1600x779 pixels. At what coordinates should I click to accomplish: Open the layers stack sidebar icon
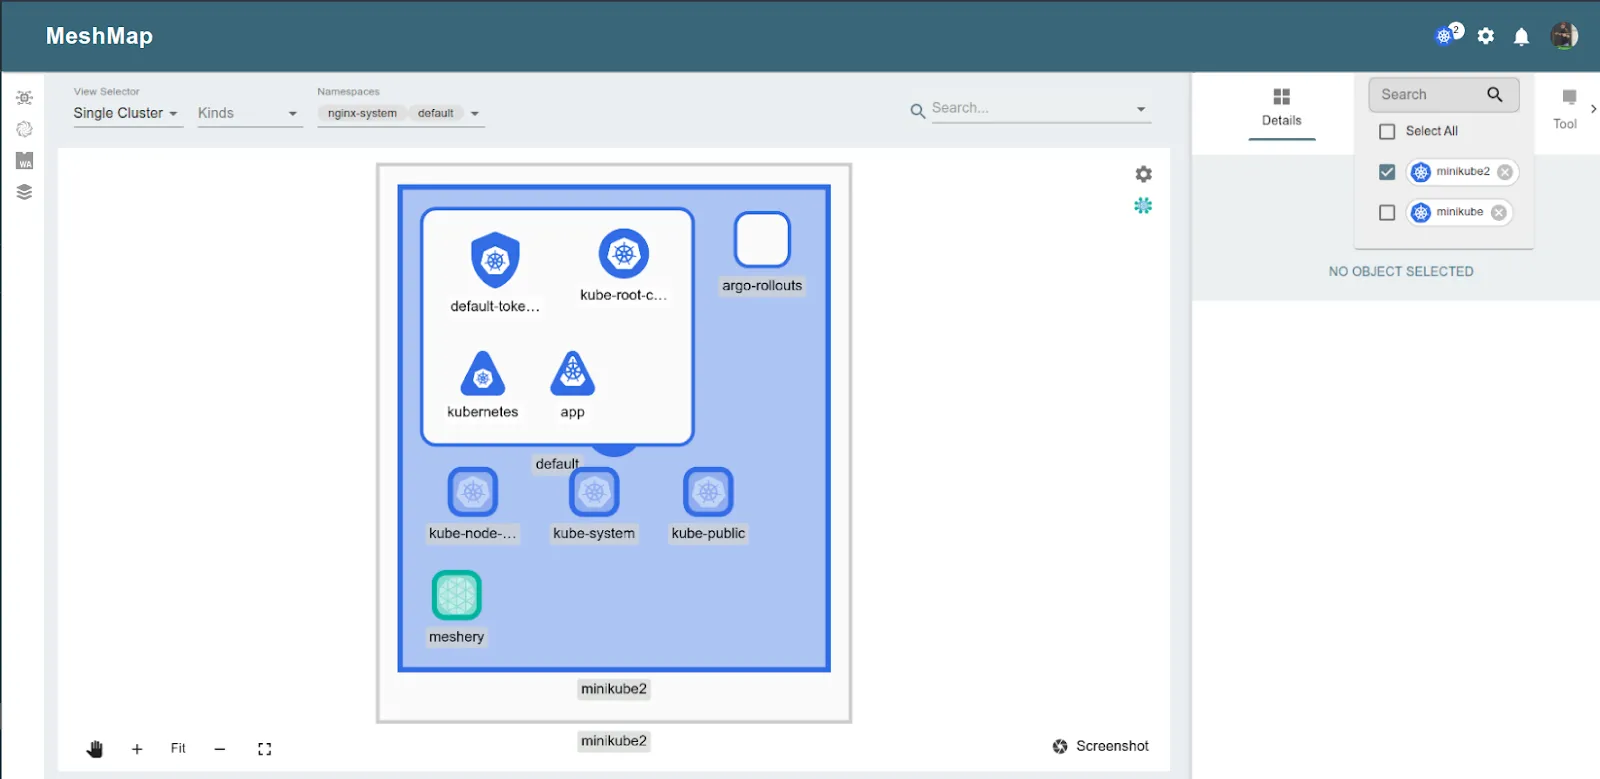tap(25, 192)
